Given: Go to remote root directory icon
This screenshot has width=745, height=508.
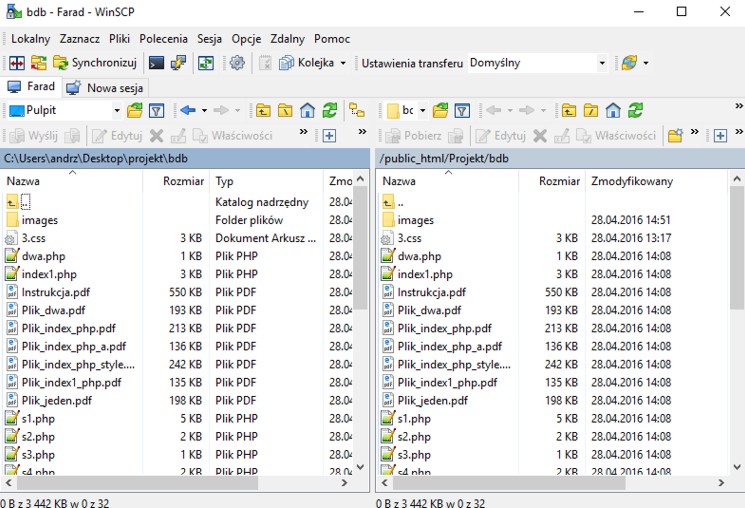Looking at the screenshot, I should click(591, 111).
